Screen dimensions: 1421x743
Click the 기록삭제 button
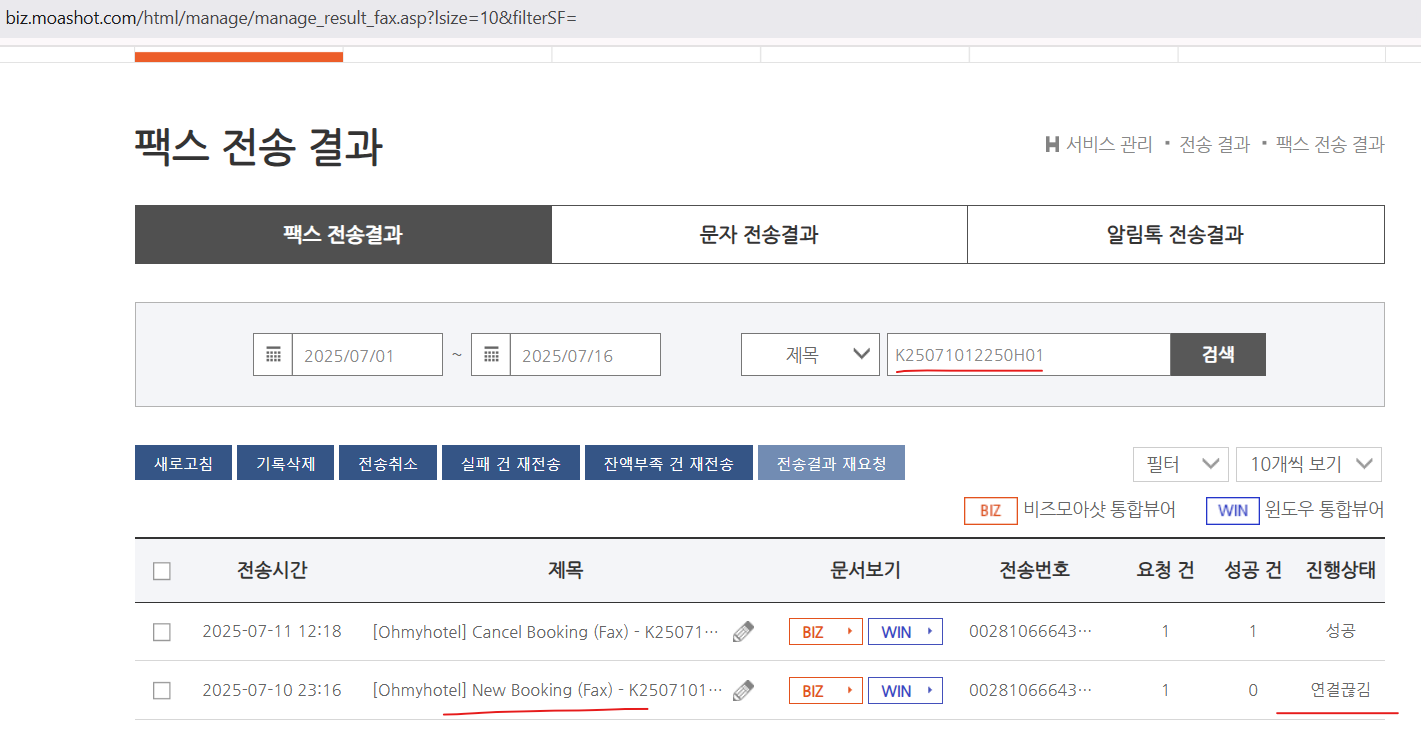tap(286, 464)
